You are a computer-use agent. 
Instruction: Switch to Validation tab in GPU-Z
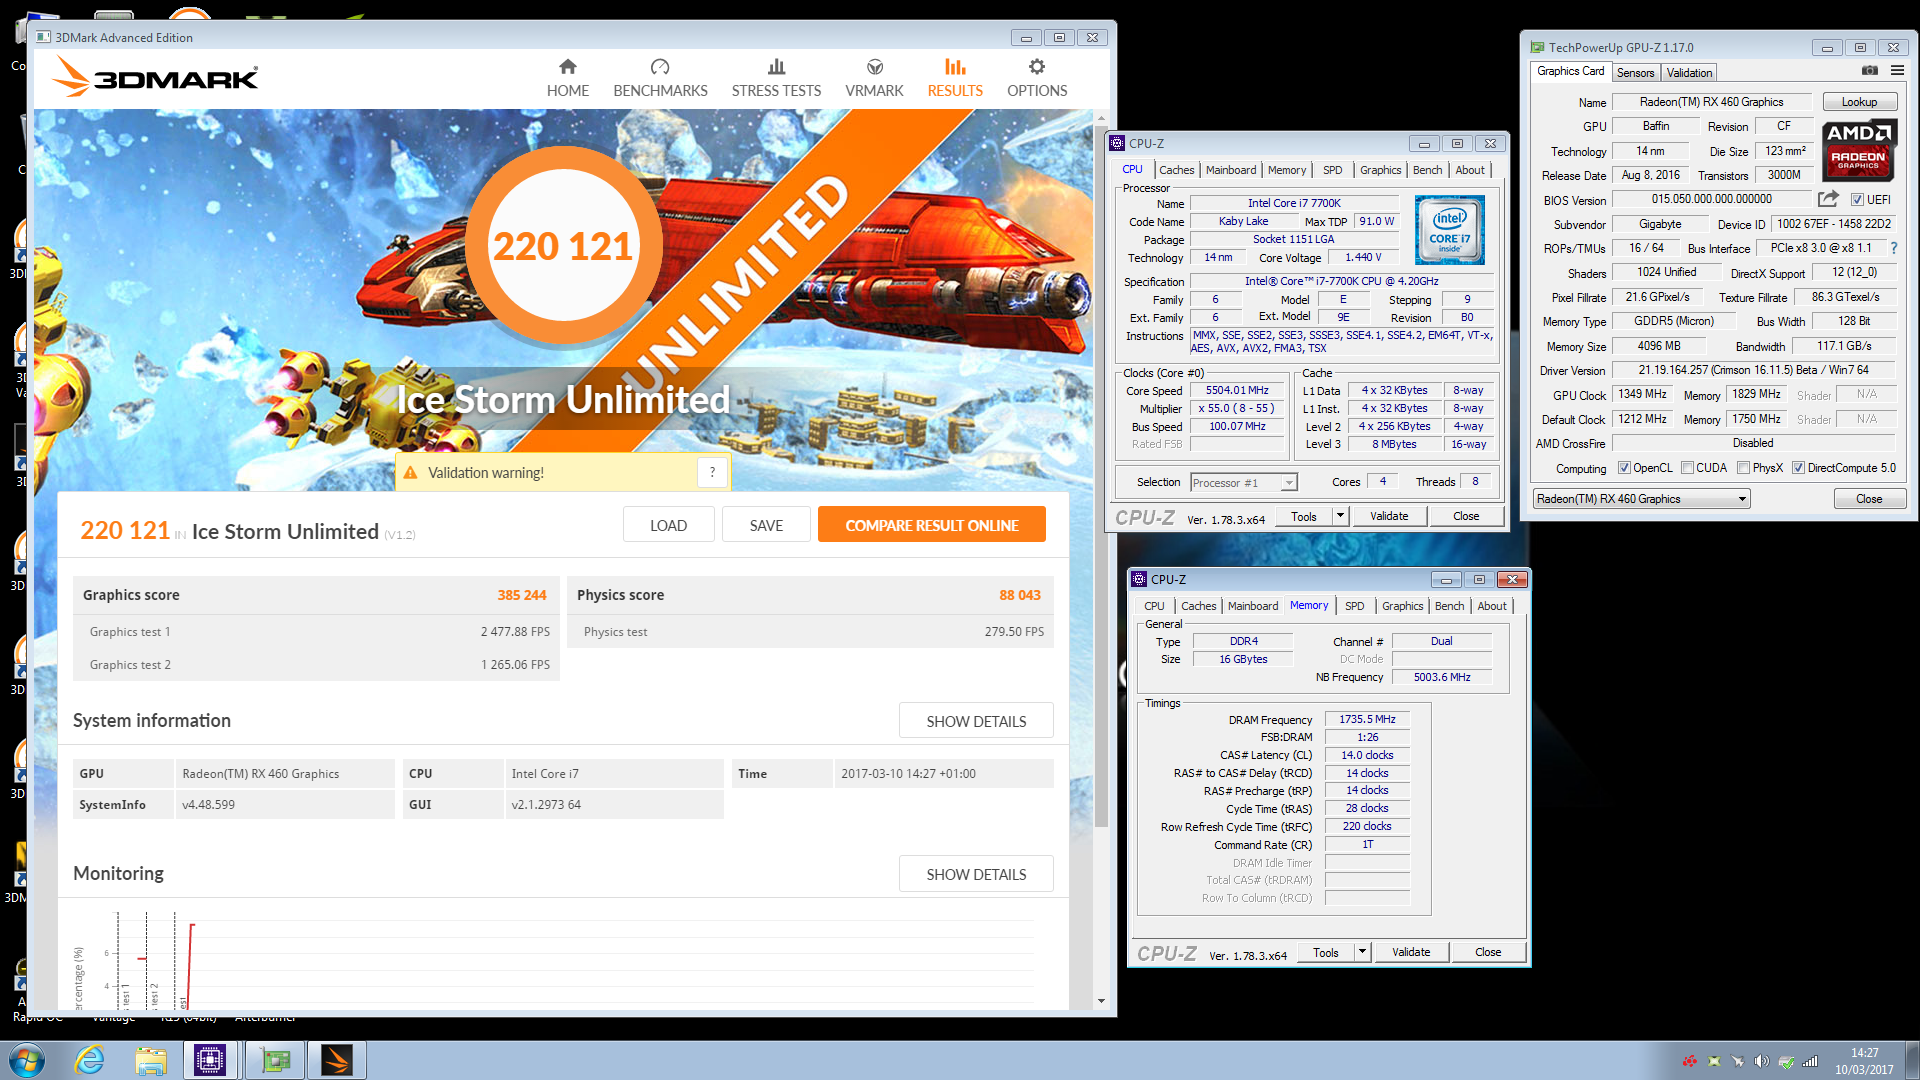click(1689, 73)
